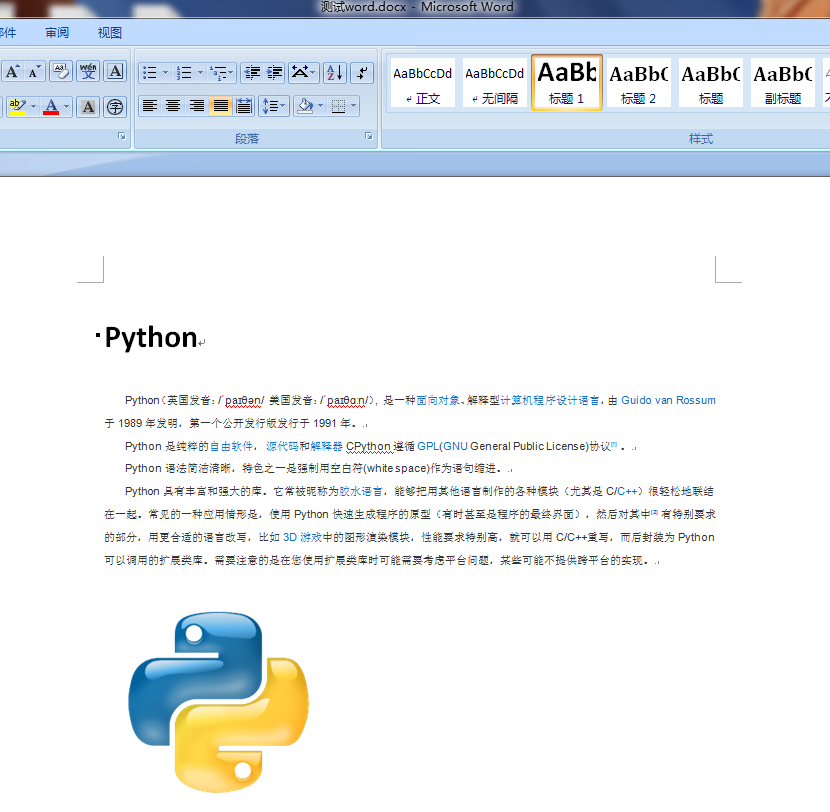Apply a numbered list
Viewport: 830px width, 812px height.
point(184,73)
